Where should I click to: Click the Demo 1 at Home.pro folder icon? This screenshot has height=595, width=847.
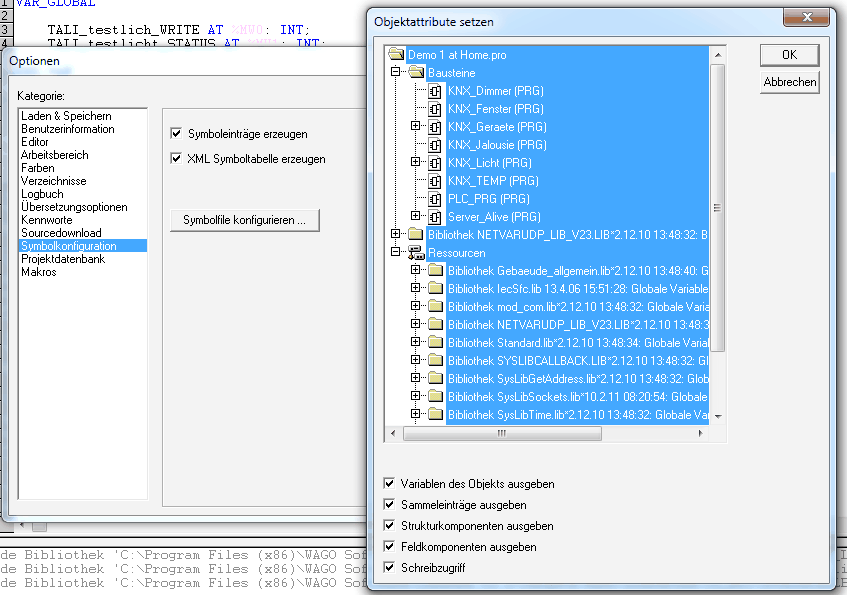(x=395, y=55)
